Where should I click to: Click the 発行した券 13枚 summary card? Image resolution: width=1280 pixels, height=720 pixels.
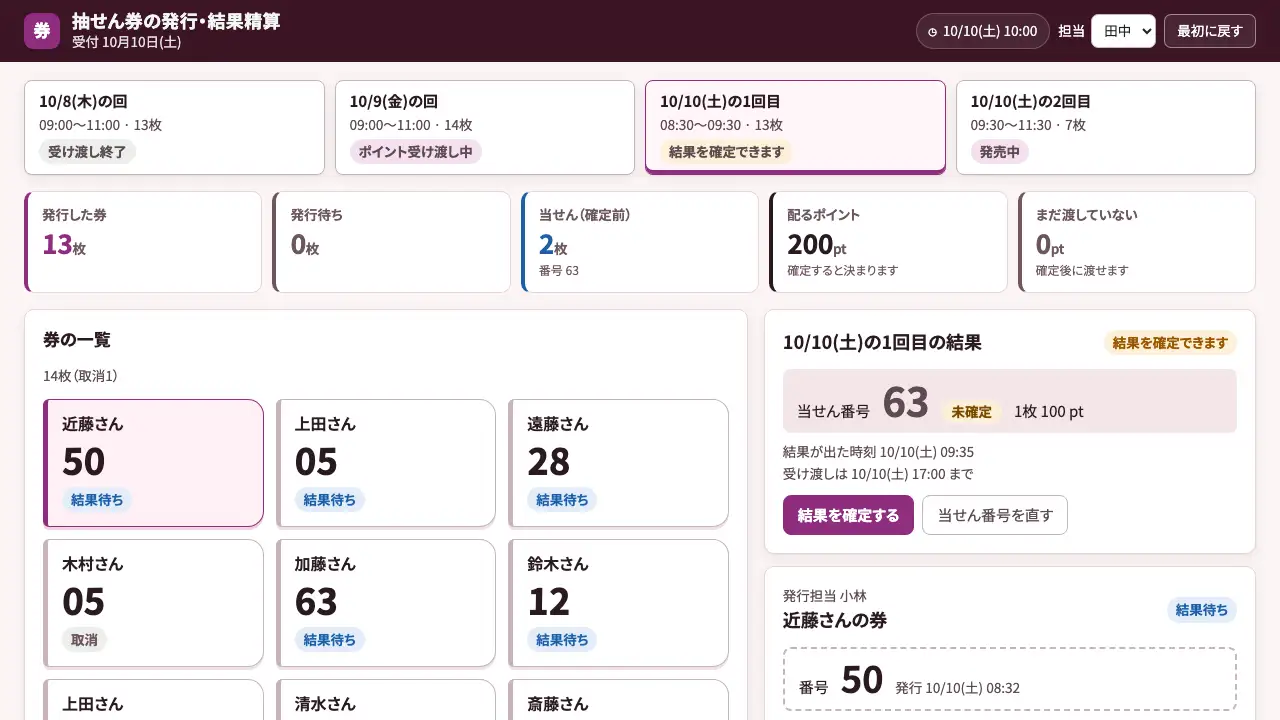click(142, 242)
